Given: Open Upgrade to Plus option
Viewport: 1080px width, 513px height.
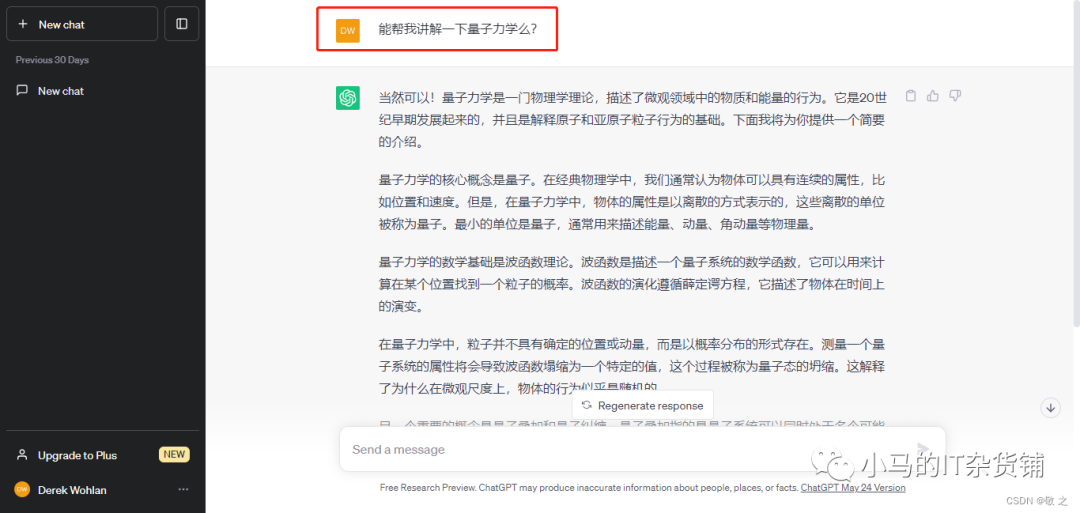Looking at the screenshot, I should pos(77,455).
